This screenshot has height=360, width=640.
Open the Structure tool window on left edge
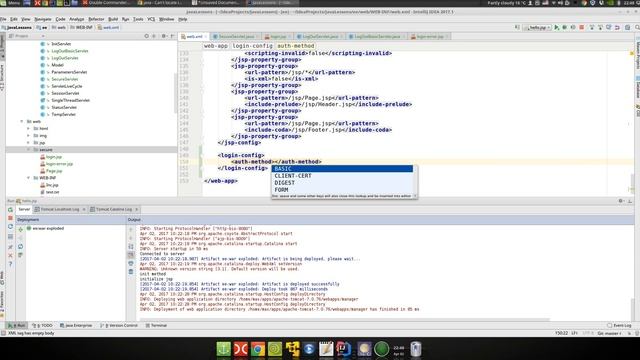(x=2, y=78)
